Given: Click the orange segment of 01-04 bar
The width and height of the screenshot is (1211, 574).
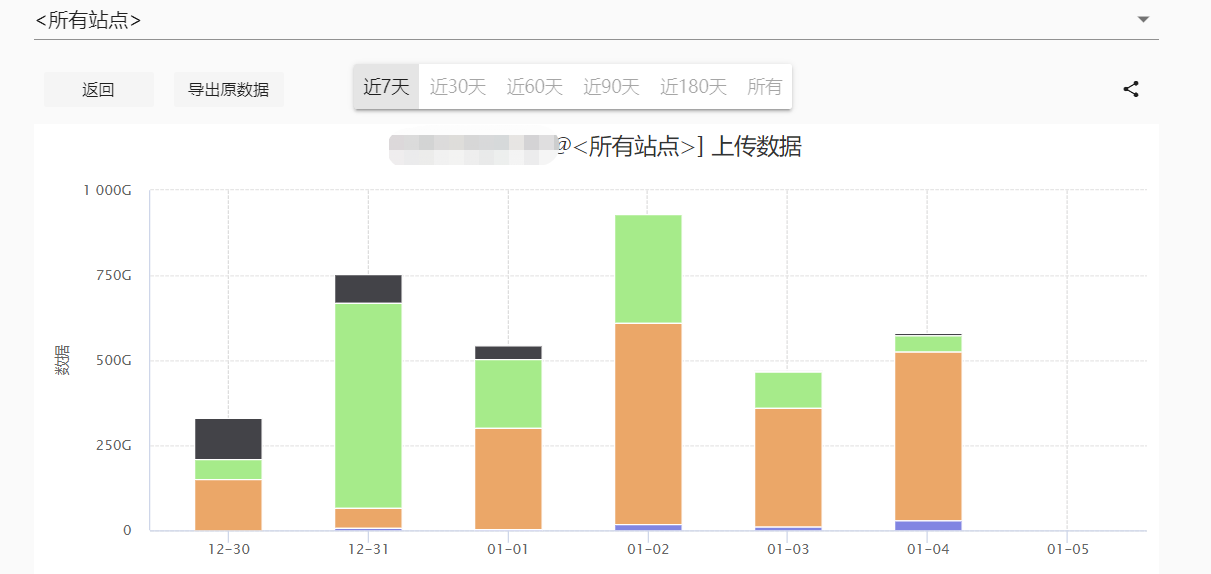Looking at the screenshot, I should click(928, 437).
